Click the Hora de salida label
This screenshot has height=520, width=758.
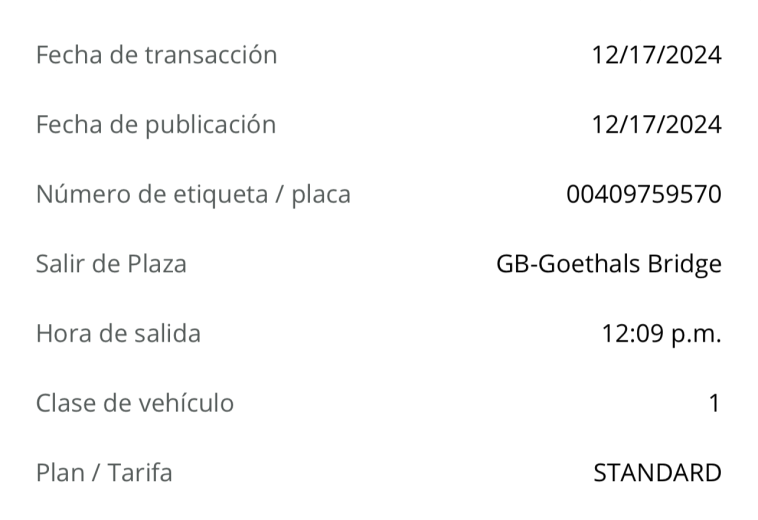click(118, 333)
